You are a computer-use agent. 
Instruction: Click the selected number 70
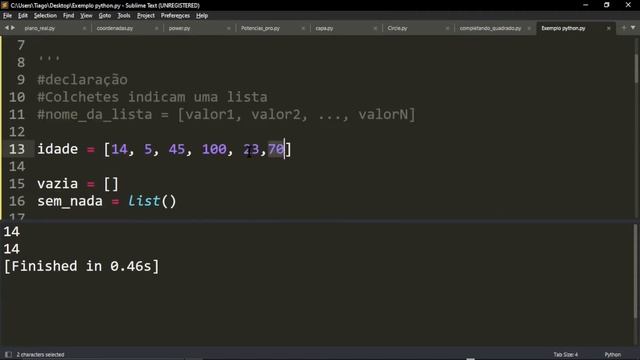(x=276, y=149)
